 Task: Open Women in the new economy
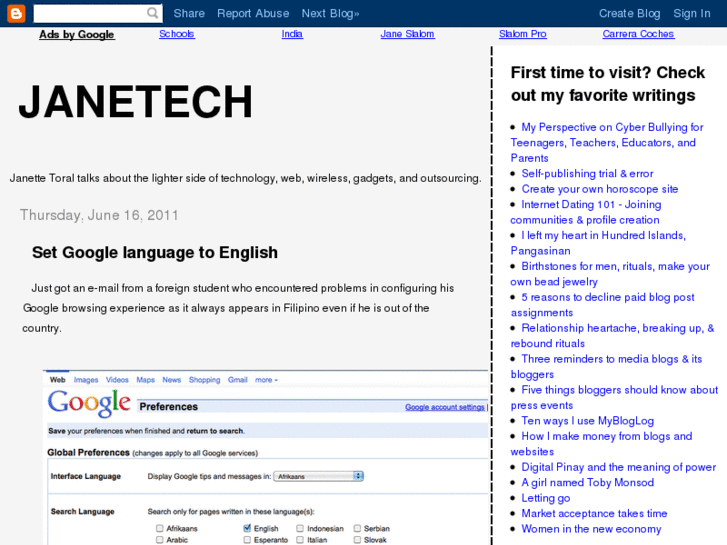coord(591,529)
